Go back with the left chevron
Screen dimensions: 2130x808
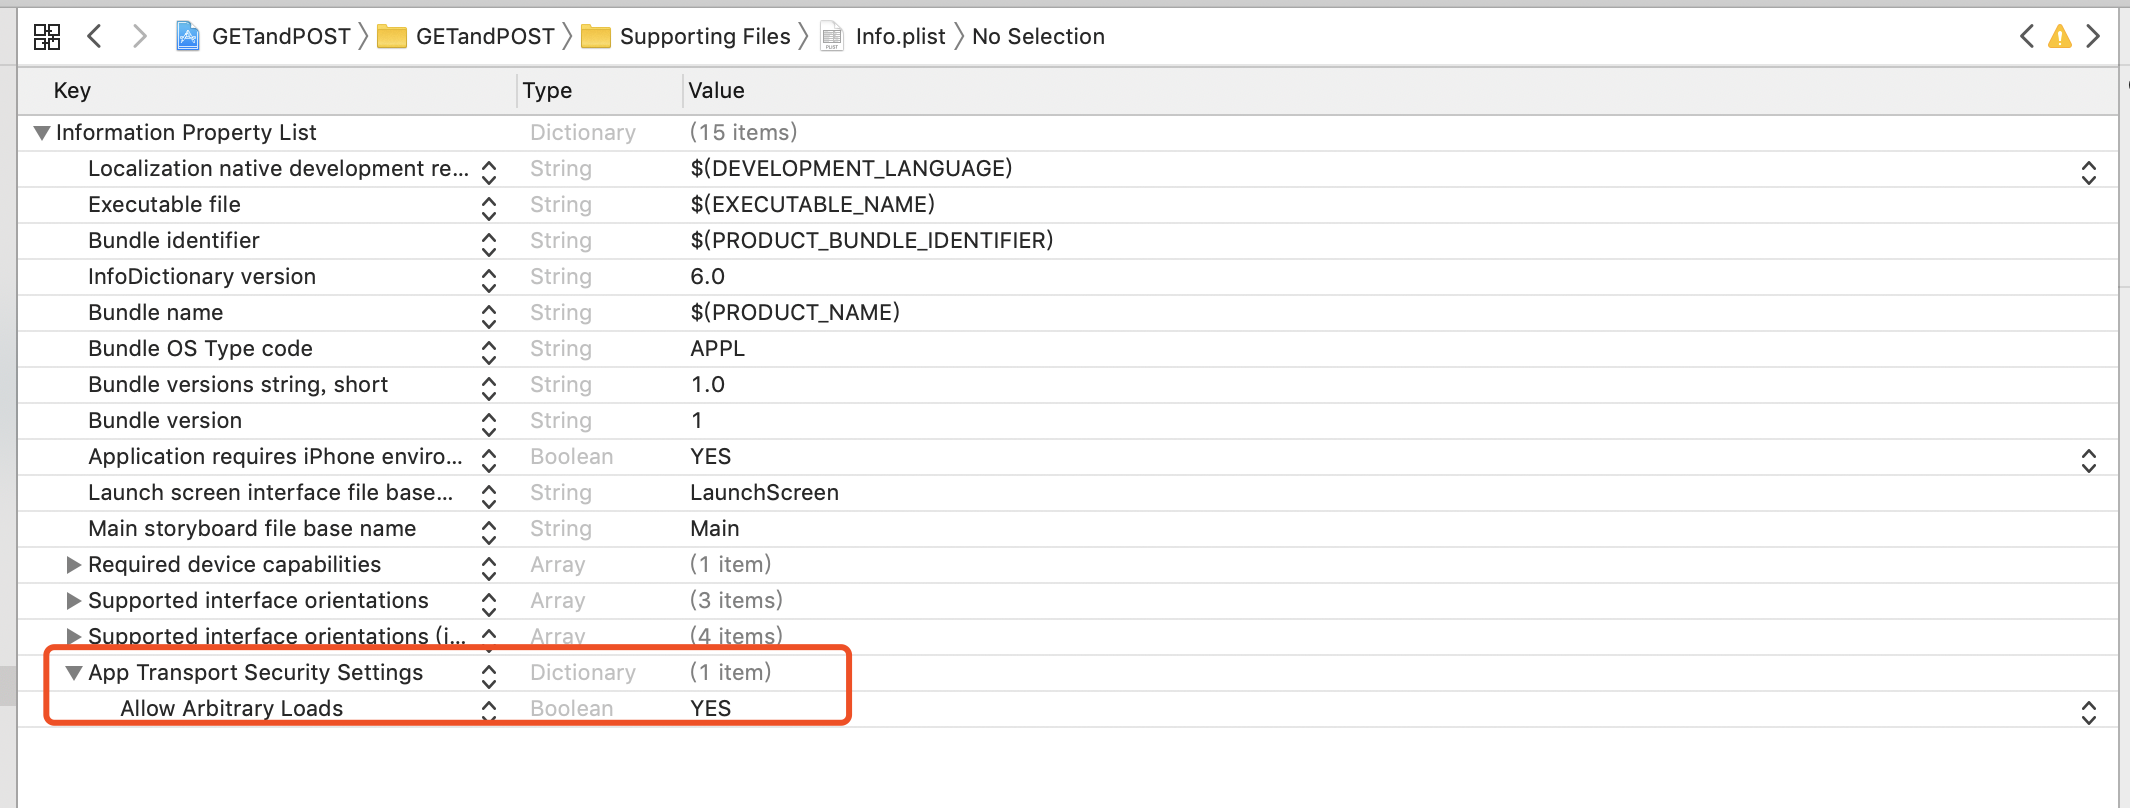point(94,37)
